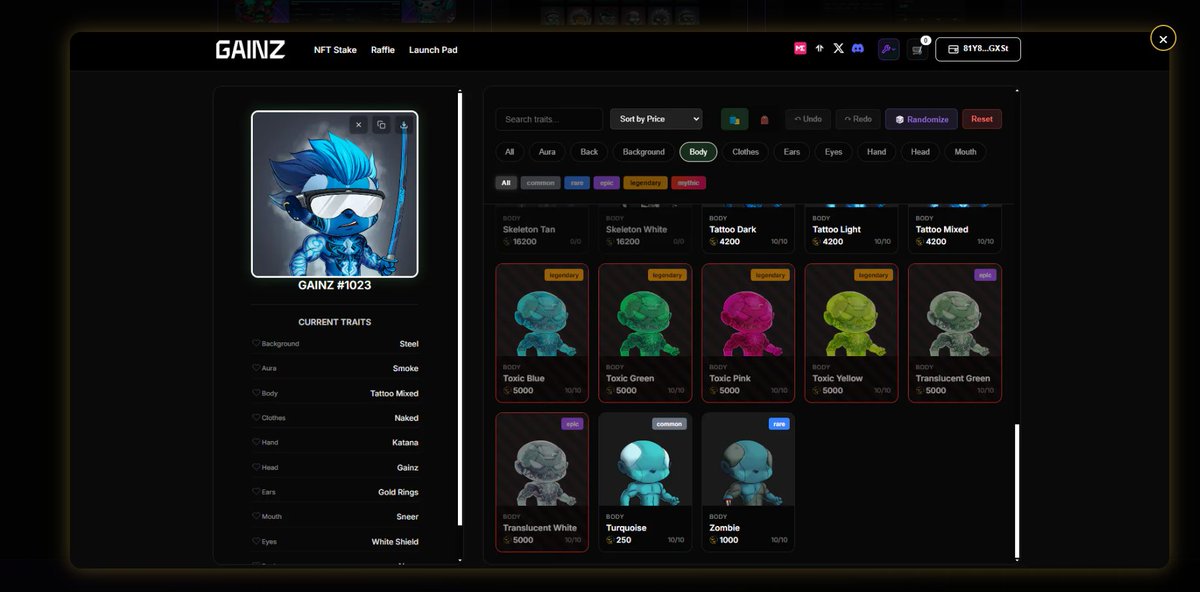
Task: Click the trait grid vertical scrollbar
Action: (x=1016, y=490)
